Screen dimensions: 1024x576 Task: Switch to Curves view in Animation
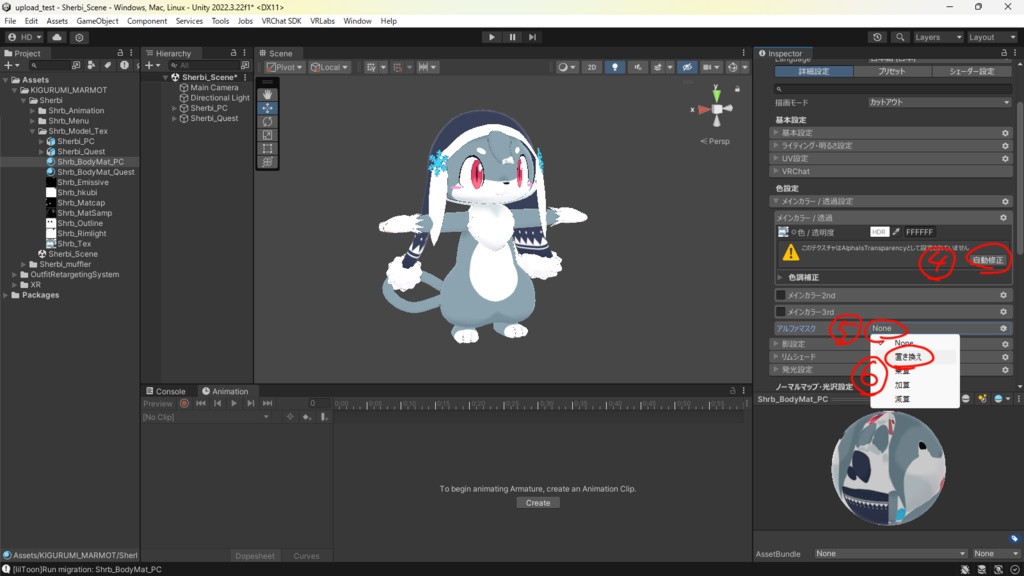tap(306, 556)
